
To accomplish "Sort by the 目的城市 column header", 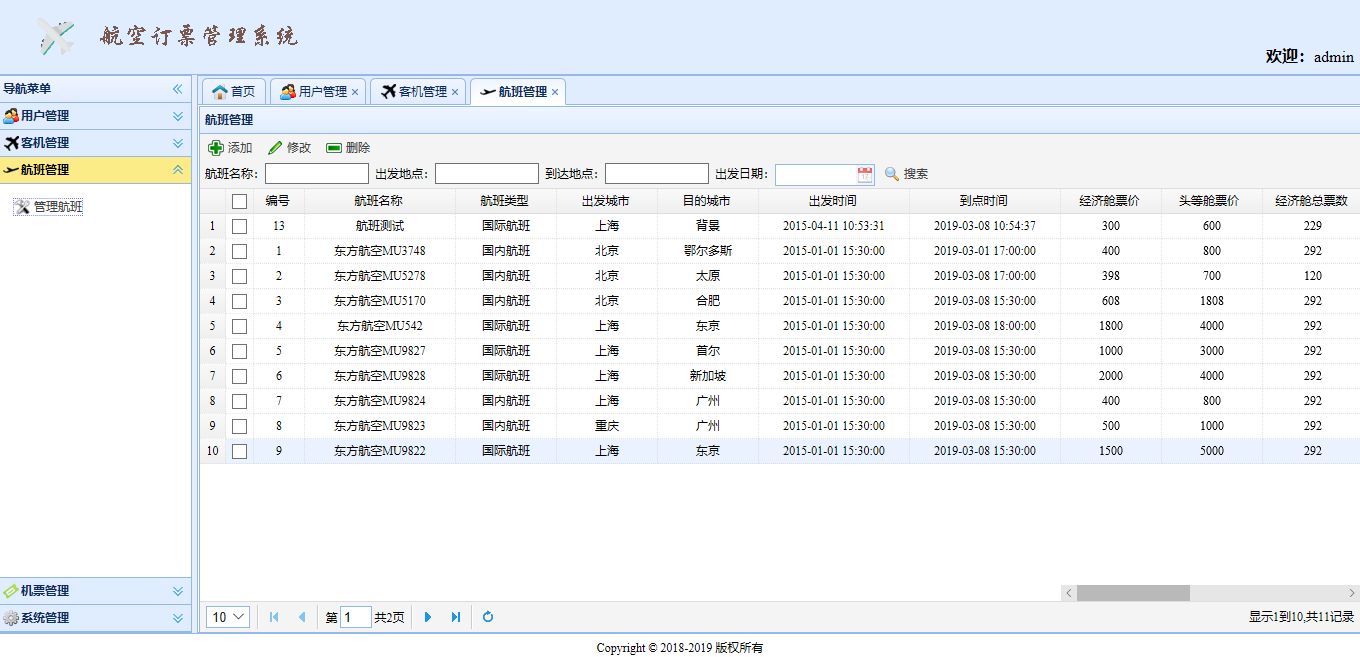I will coord(707,201).
